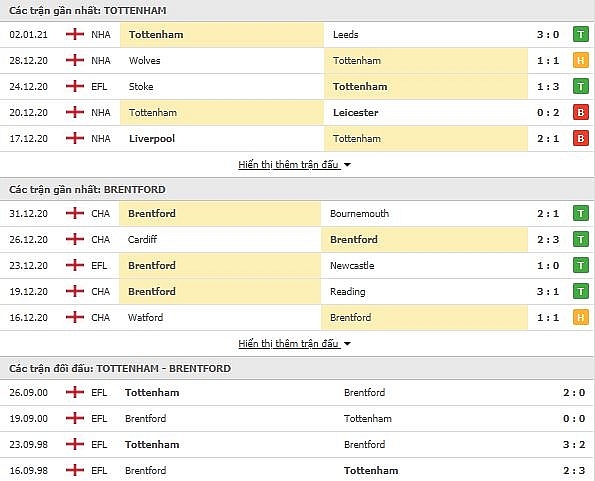Click England flag icon on 26.09.00 row
The height and width of the screenshot is (481, 595).
click(75, 392)
